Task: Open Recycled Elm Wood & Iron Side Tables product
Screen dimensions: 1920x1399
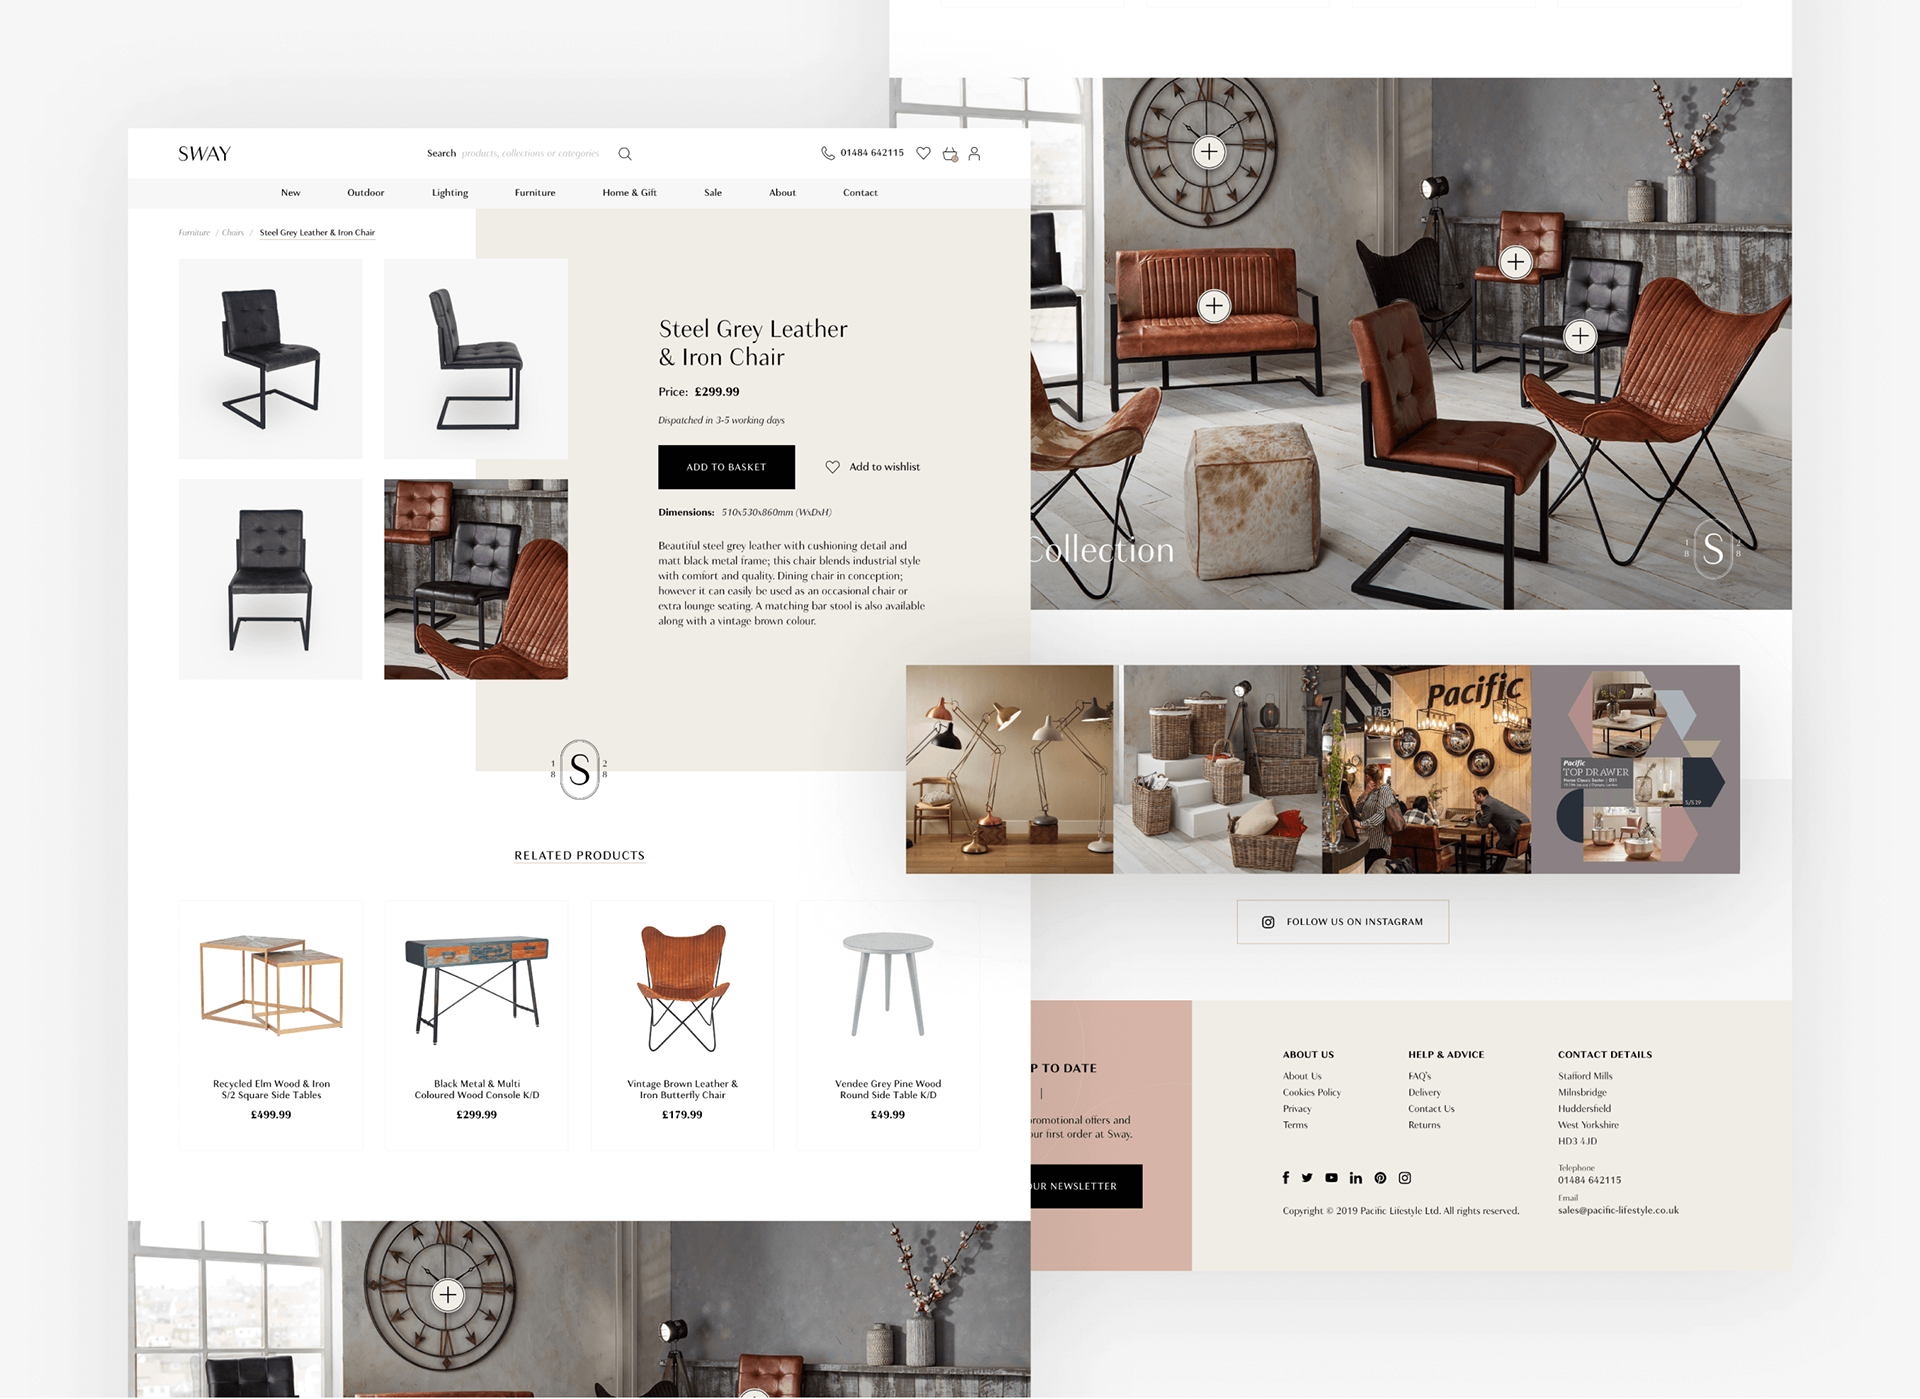Action: click(271, 1025)
